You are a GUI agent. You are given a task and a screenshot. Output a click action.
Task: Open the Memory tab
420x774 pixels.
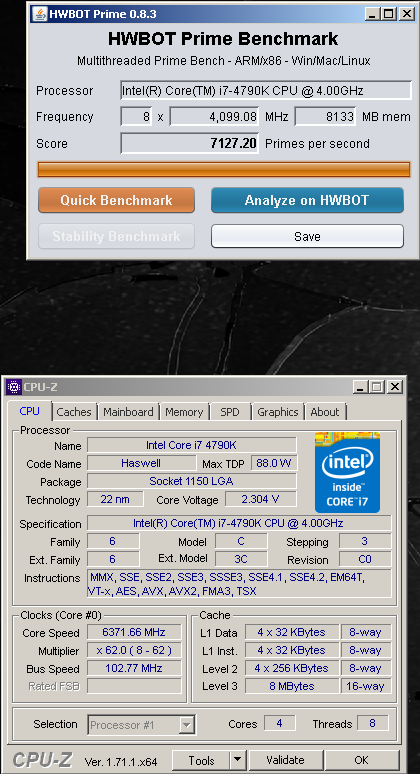point(184,412)
